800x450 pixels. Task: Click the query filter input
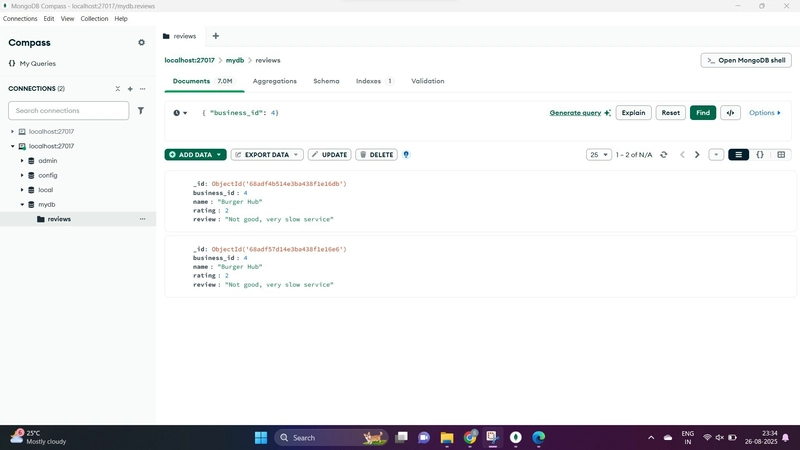coord(370,113)
